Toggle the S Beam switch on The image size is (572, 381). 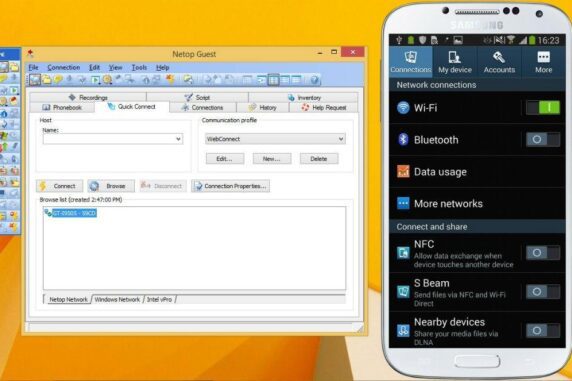click(x=543, y=292)
